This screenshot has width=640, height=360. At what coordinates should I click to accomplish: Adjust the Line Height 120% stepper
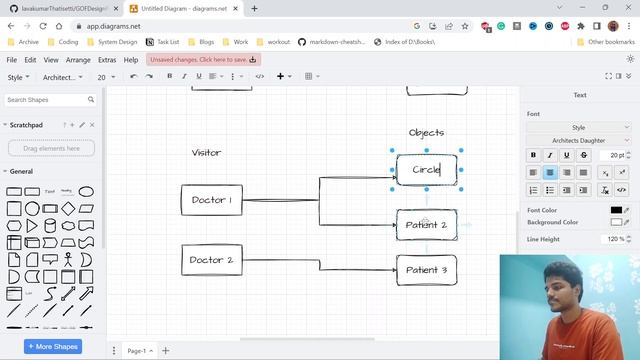click(629, 239)
